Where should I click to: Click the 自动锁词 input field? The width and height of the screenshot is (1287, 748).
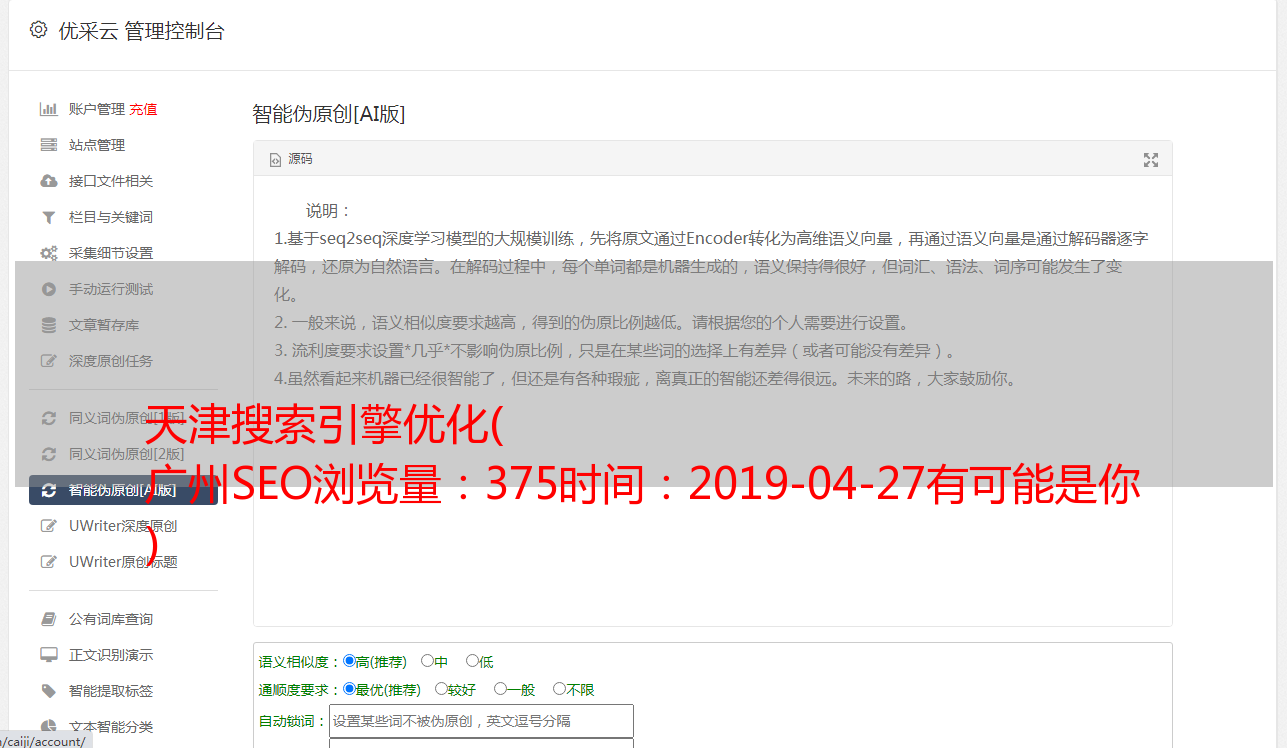(481, 721)
